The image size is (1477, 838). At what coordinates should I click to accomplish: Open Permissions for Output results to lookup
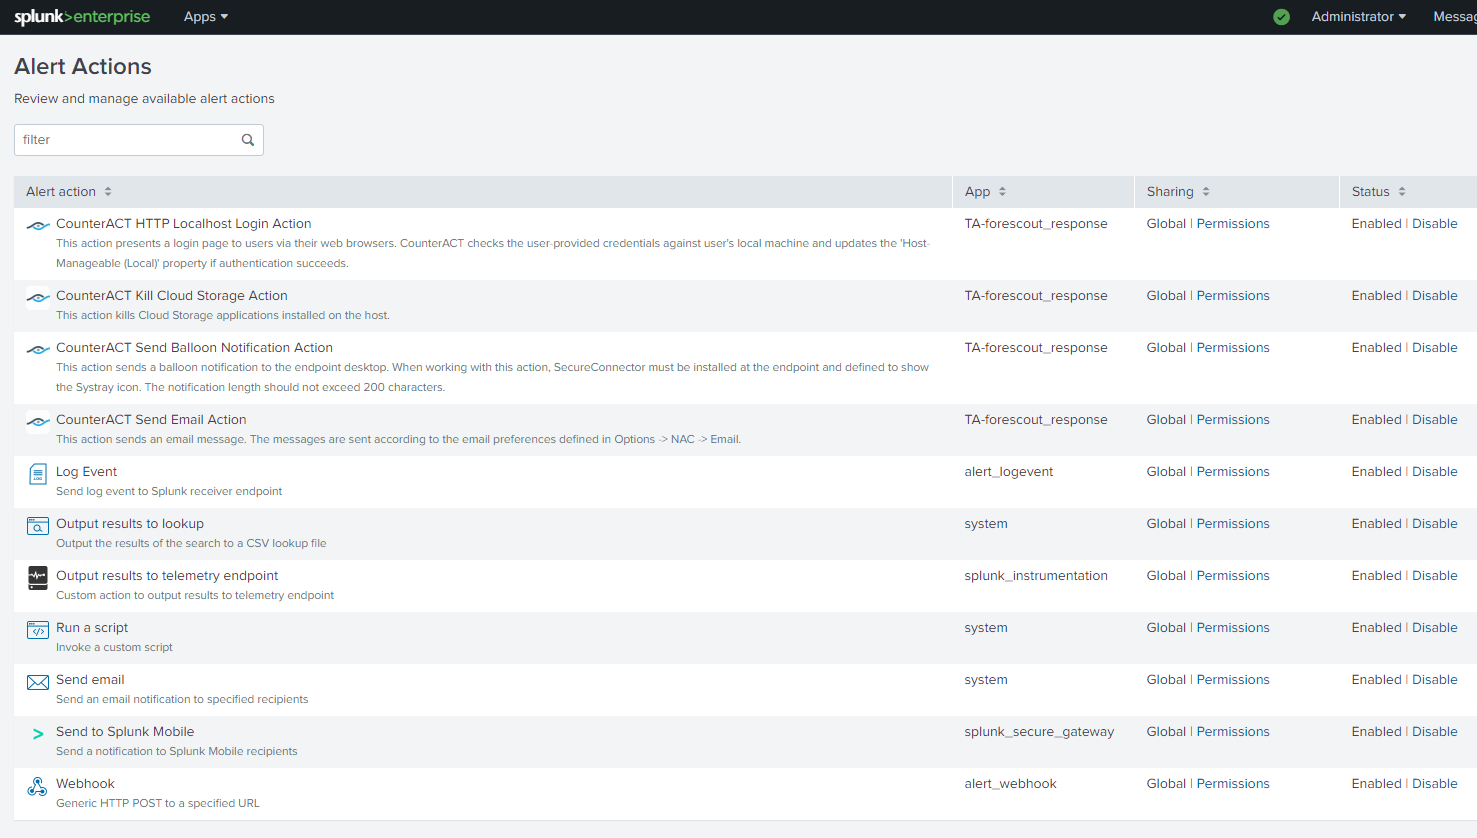pos(1233,524)
